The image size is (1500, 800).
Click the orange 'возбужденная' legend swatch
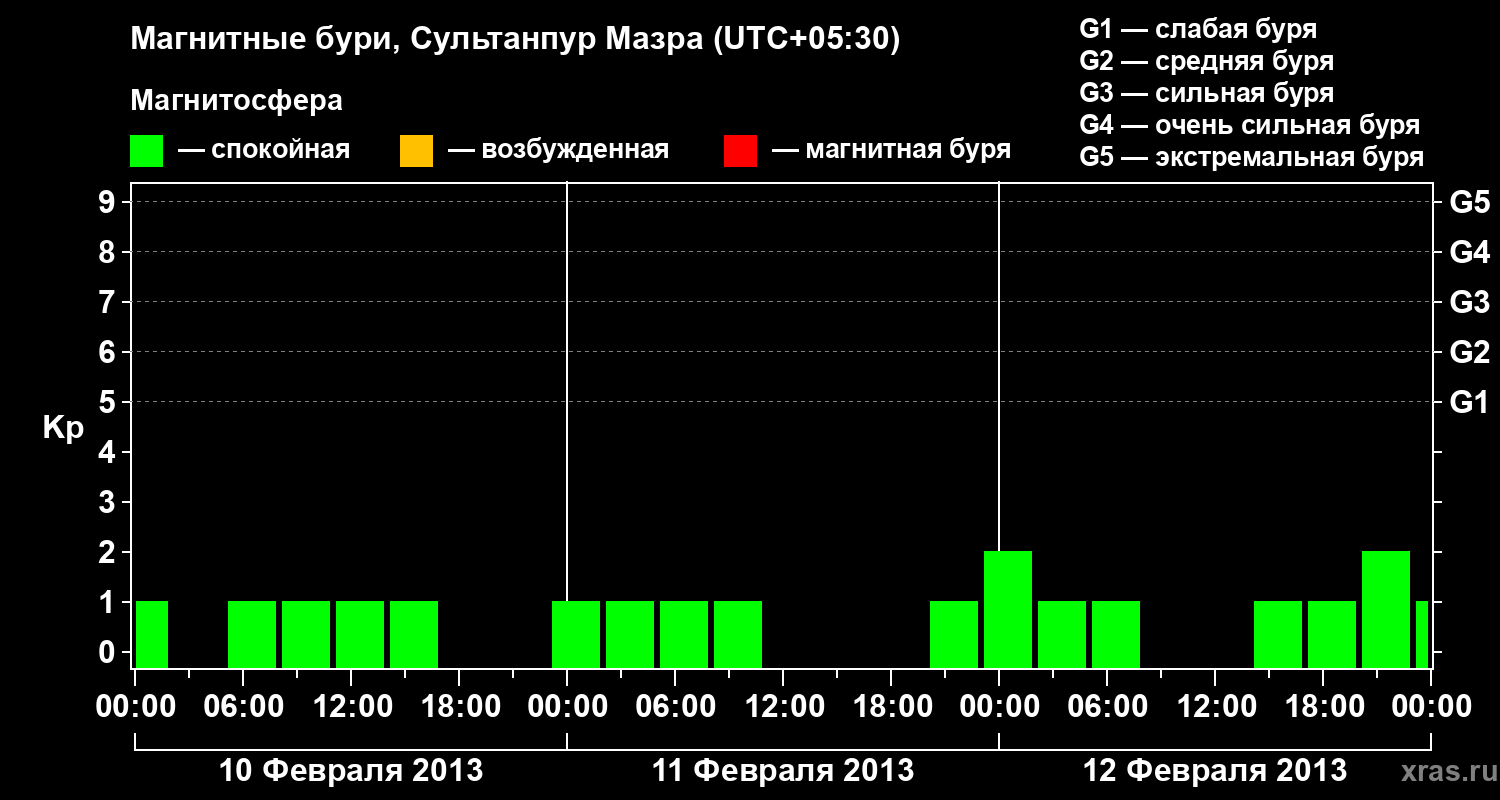pos(416,151)
